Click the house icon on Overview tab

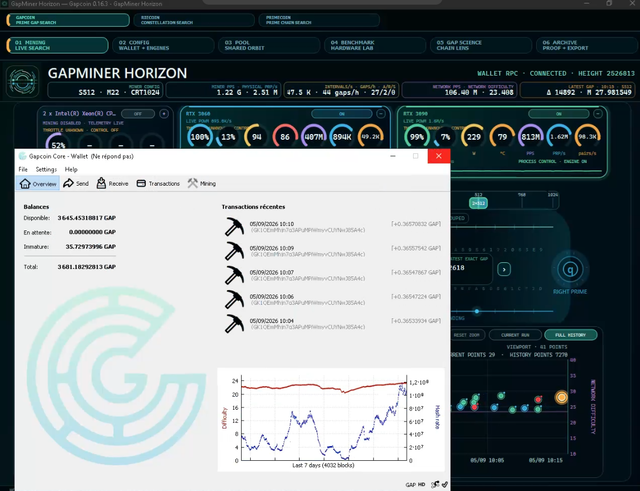coord(25,184)
